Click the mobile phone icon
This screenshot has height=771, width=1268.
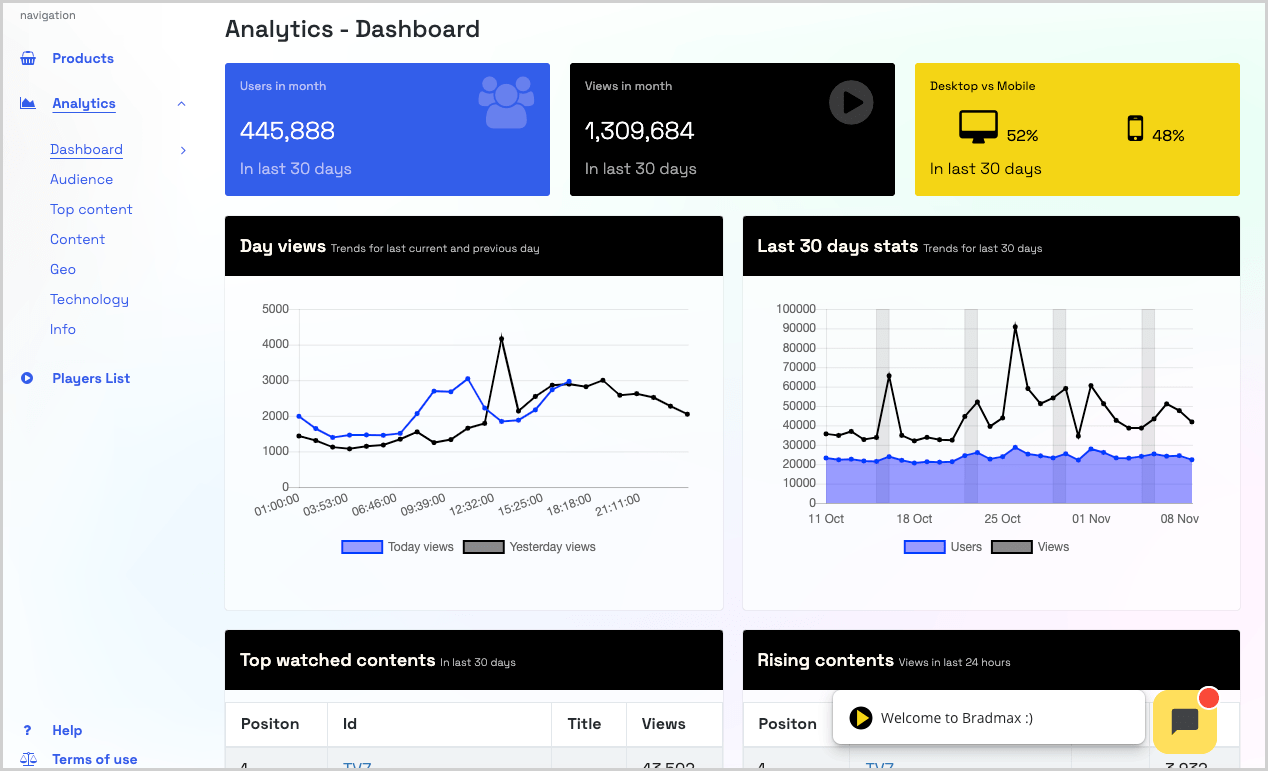1135,129
